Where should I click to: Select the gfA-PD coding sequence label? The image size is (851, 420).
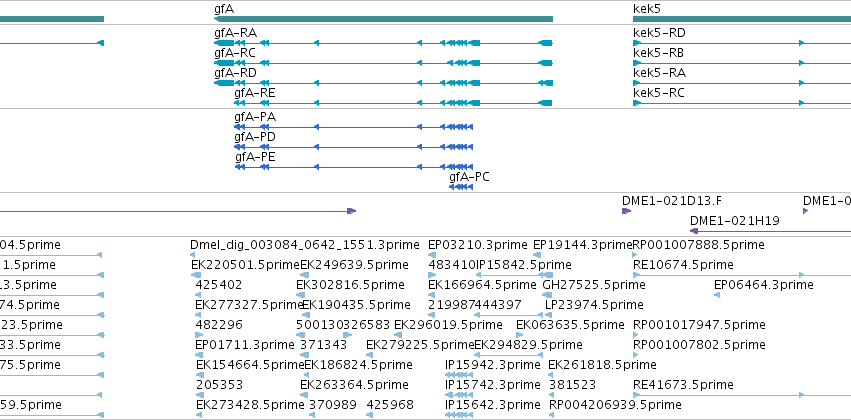pos(255,137)
